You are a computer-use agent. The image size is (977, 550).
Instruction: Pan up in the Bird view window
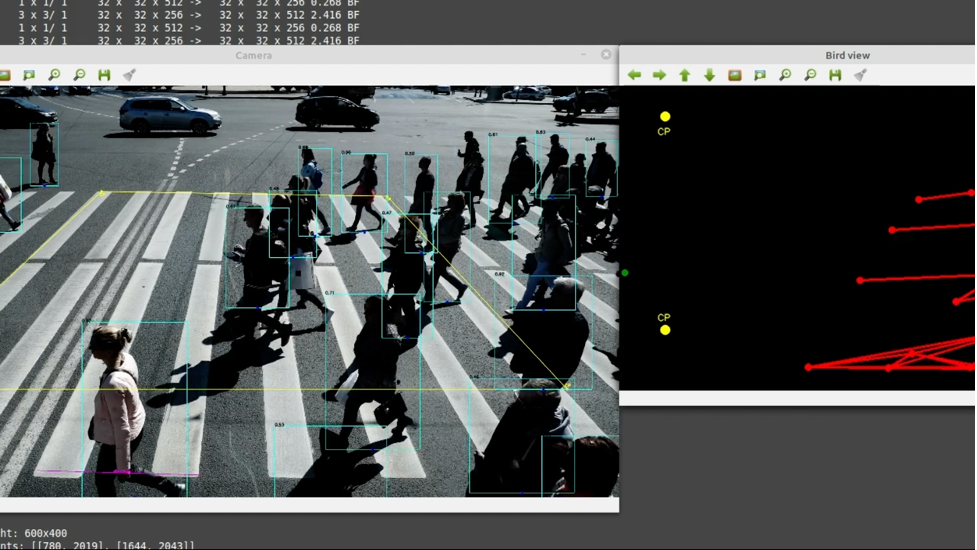coord(685,75)
